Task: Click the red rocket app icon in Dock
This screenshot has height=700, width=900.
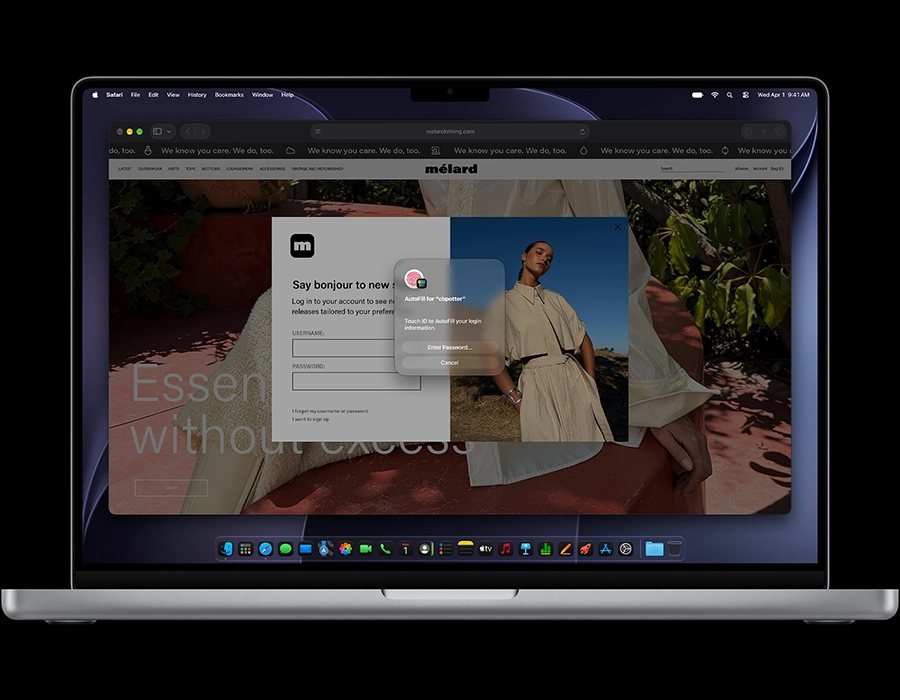Action: point(585,549)
